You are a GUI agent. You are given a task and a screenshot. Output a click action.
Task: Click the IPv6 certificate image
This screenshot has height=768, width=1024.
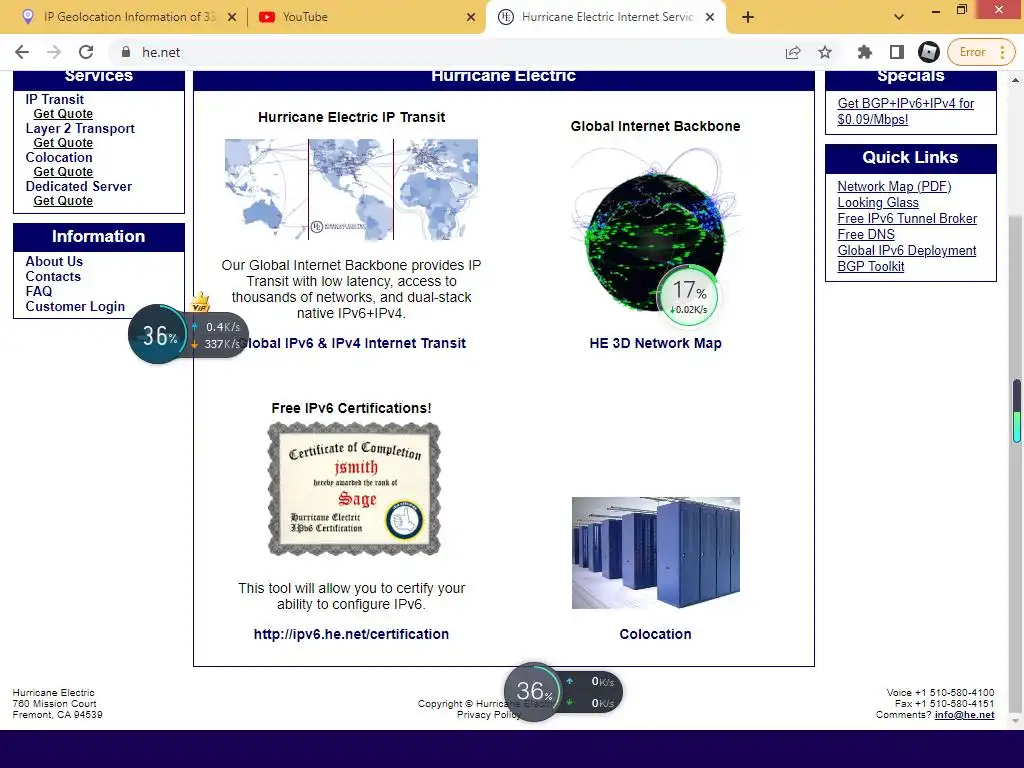[354, 489]
